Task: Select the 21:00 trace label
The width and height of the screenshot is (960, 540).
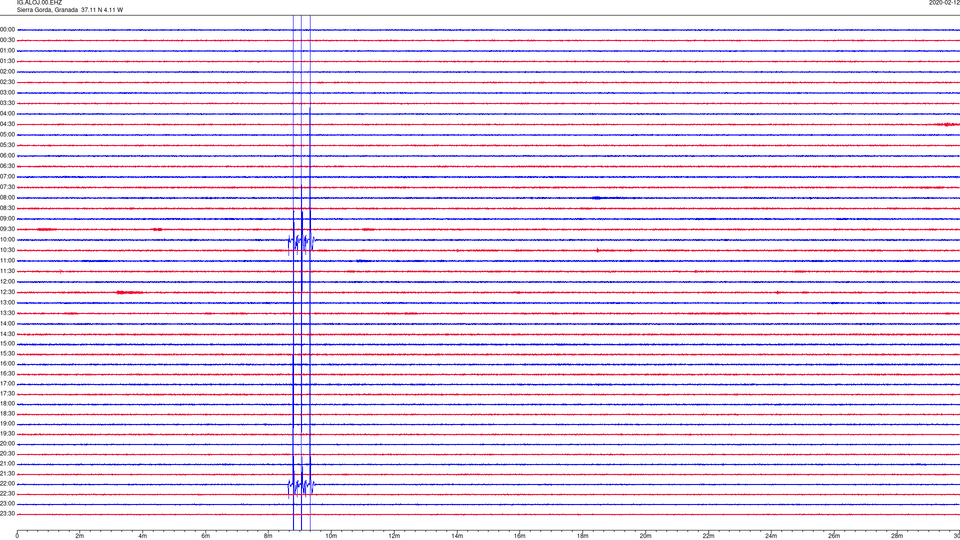Action: point(7,463)
